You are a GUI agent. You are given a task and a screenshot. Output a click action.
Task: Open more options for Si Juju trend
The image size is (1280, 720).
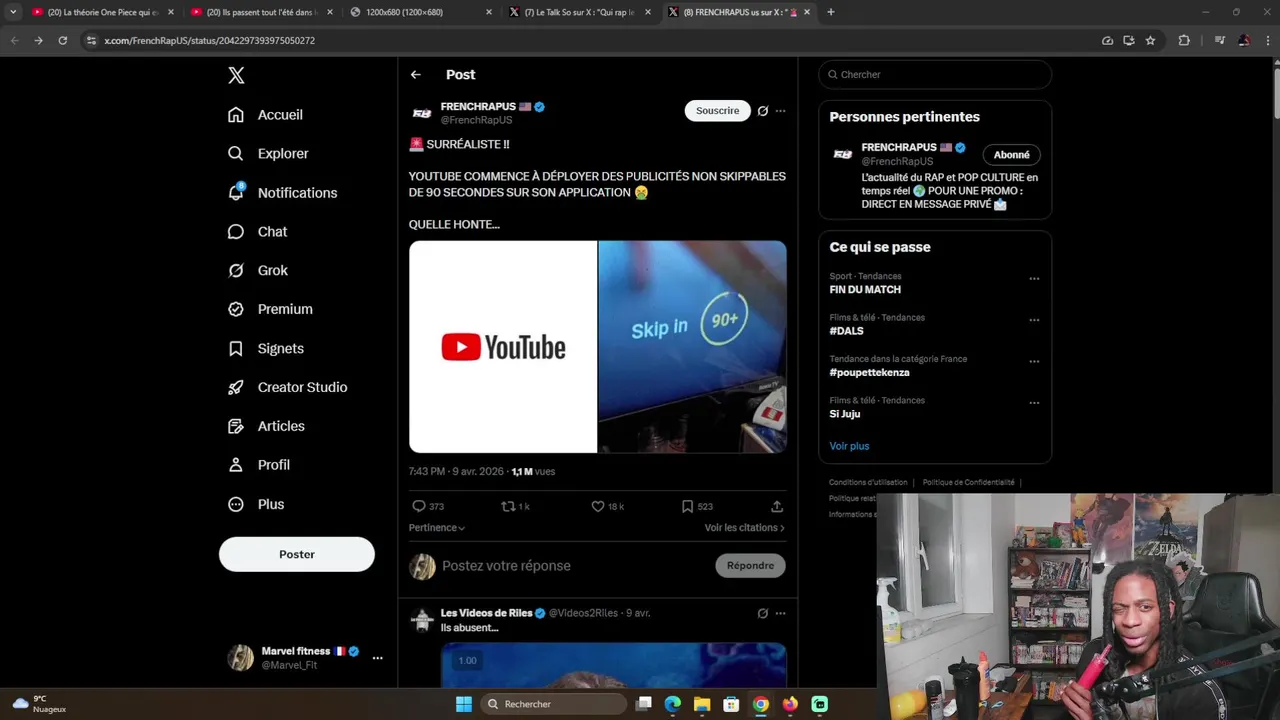(1034, 403)
